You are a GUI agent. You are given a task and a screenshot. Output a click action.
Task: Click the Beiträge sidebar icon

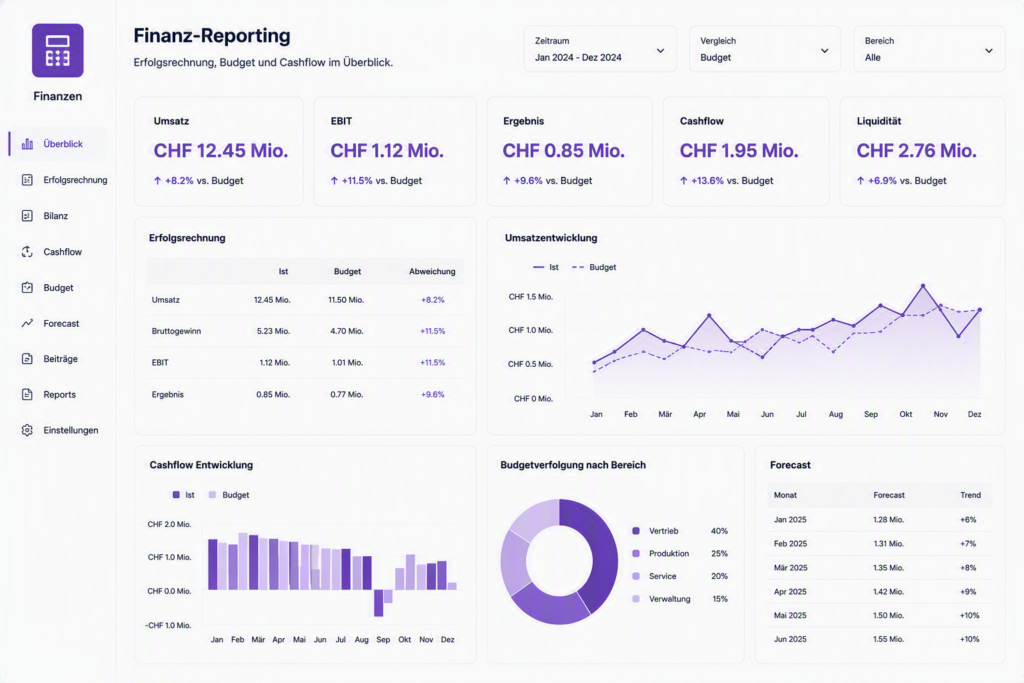27,358
